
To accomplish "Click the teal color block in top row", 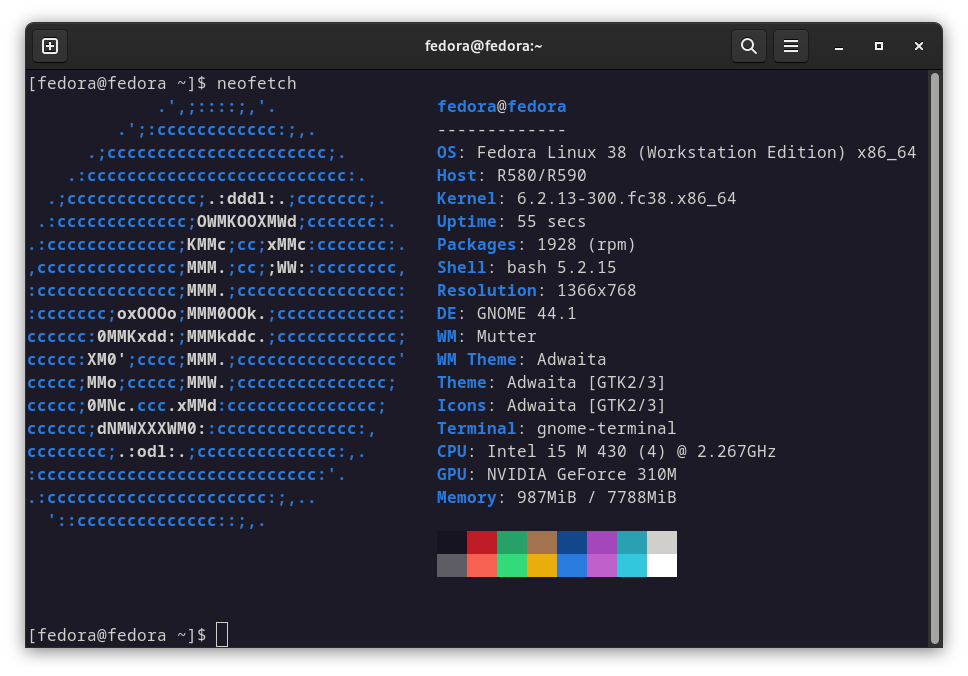I will tap(632, 543).
